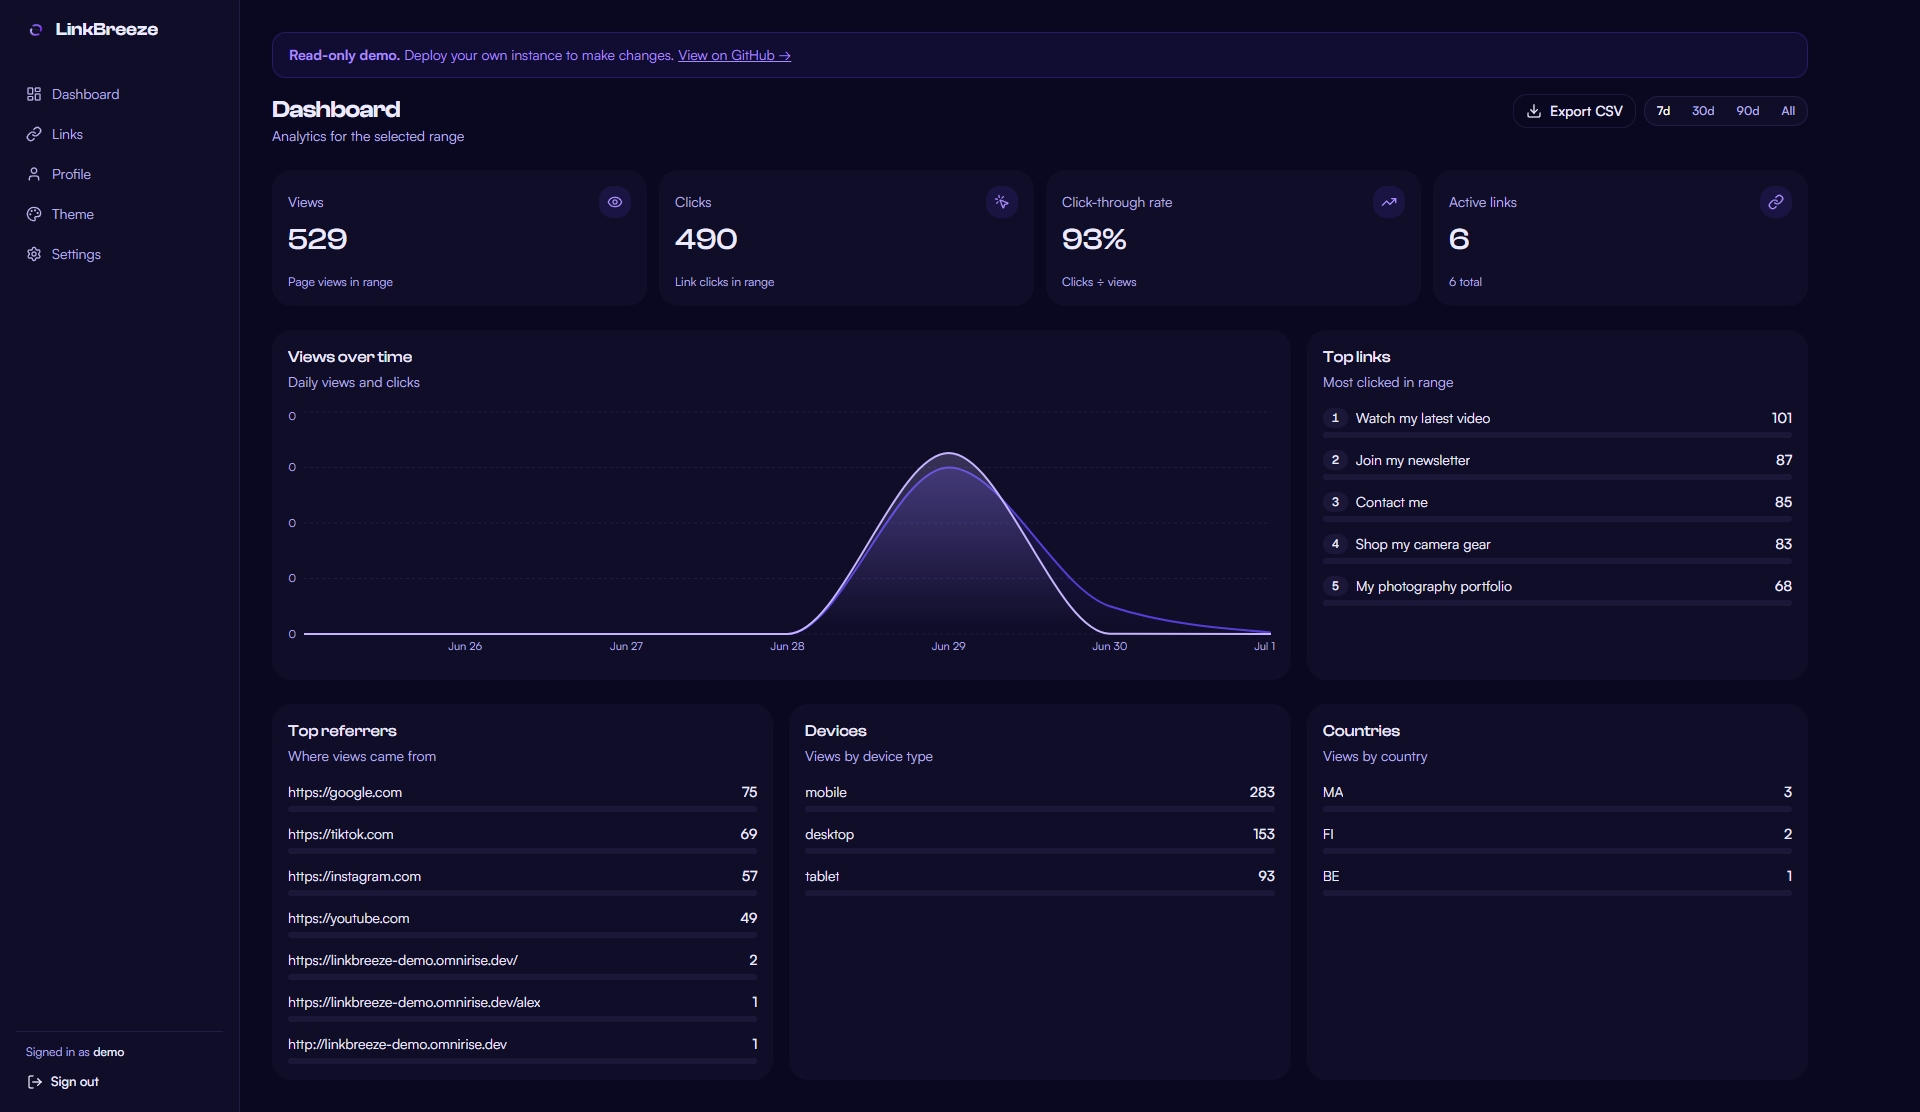Click the LinkBreeze brand name
Viewport: 1920px width, 1112px height.
tap(107, 30)
